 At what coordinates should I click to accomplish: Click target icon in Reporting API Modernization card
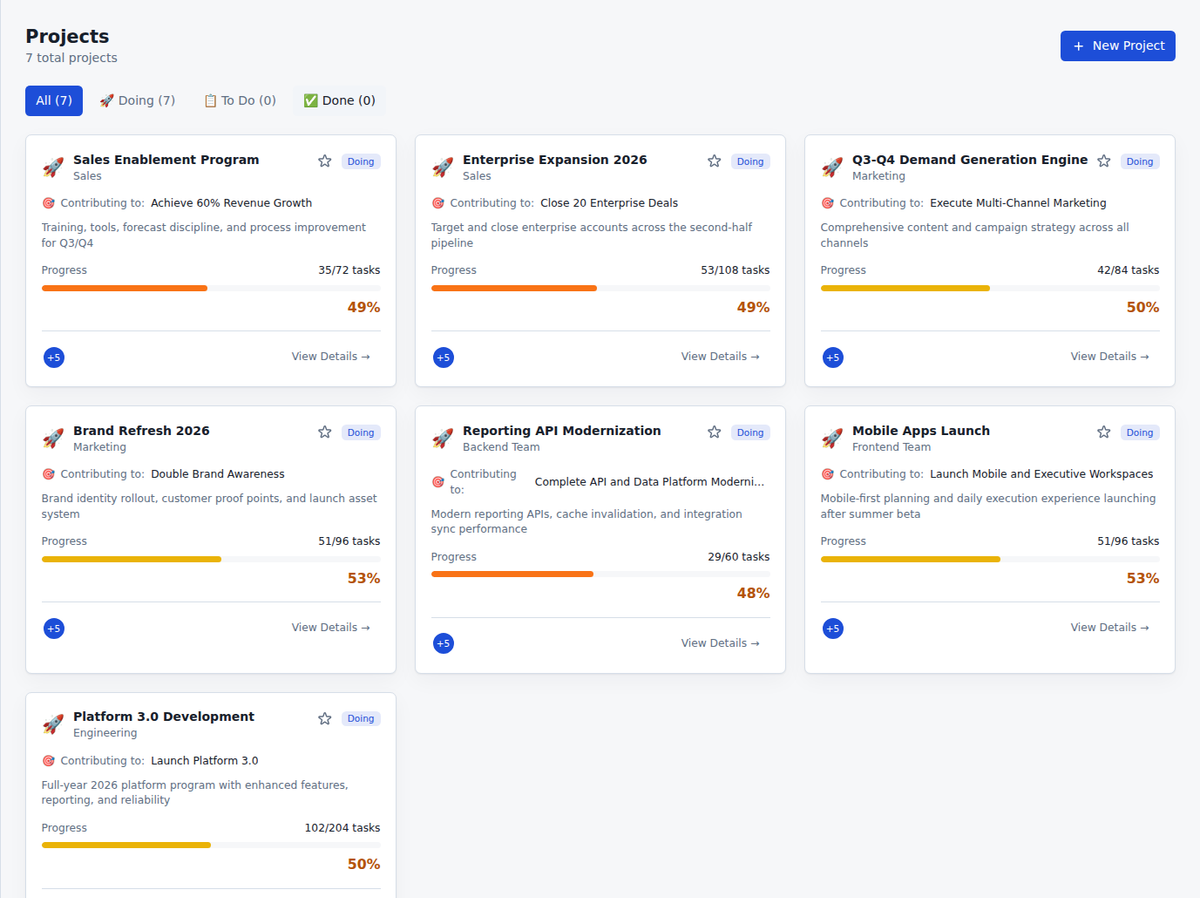pyautogui.click(x=437, y=482)
